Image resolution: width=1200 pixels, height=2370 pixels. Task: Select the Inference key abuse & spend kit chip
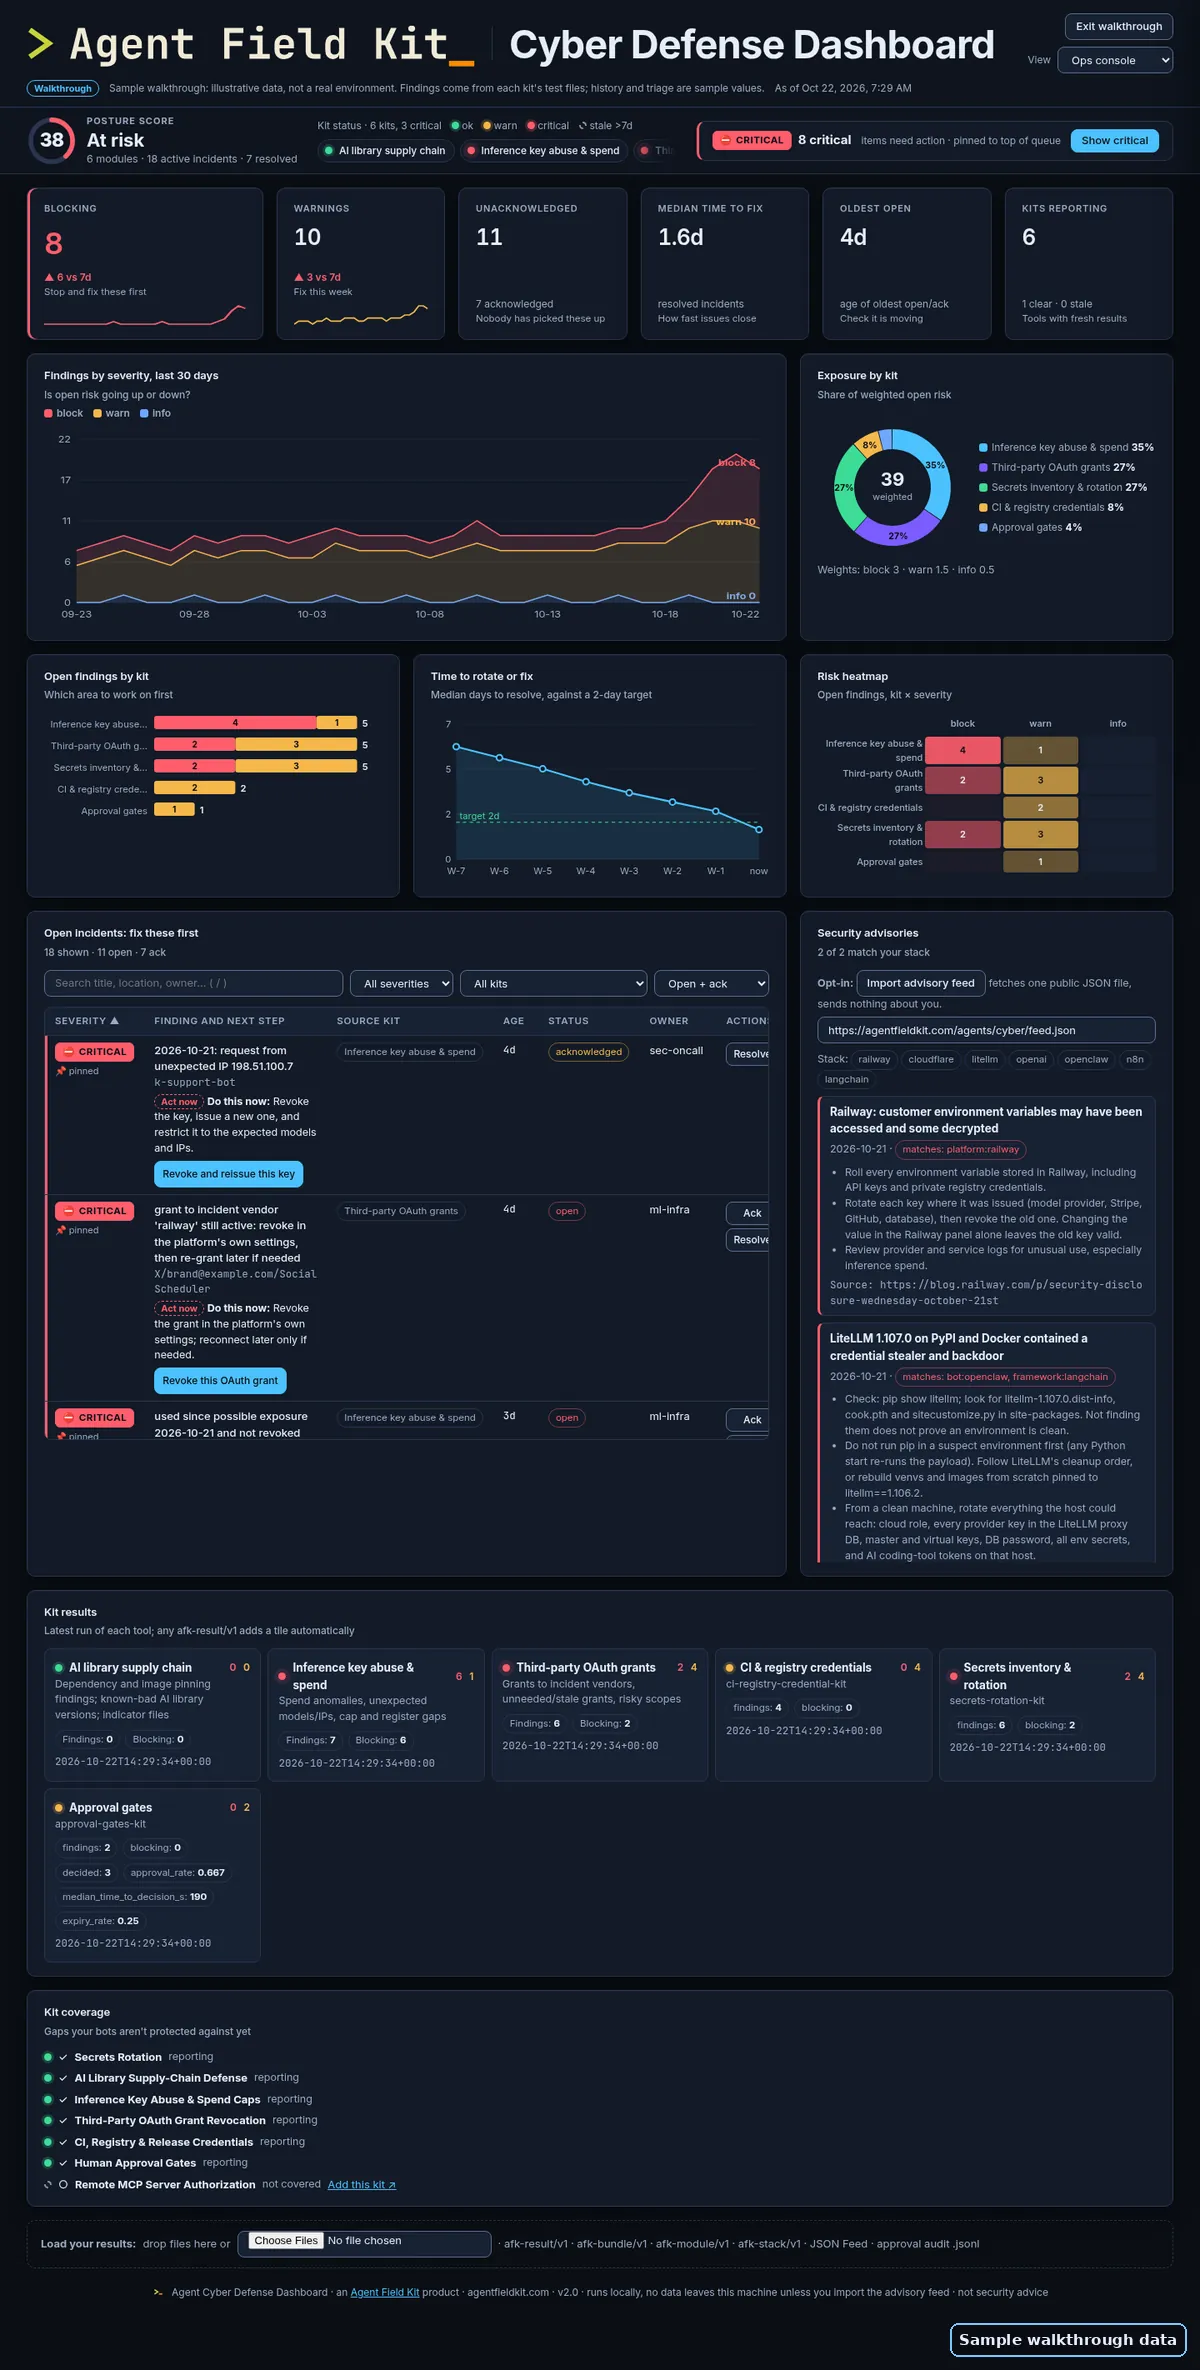(544, 151)
